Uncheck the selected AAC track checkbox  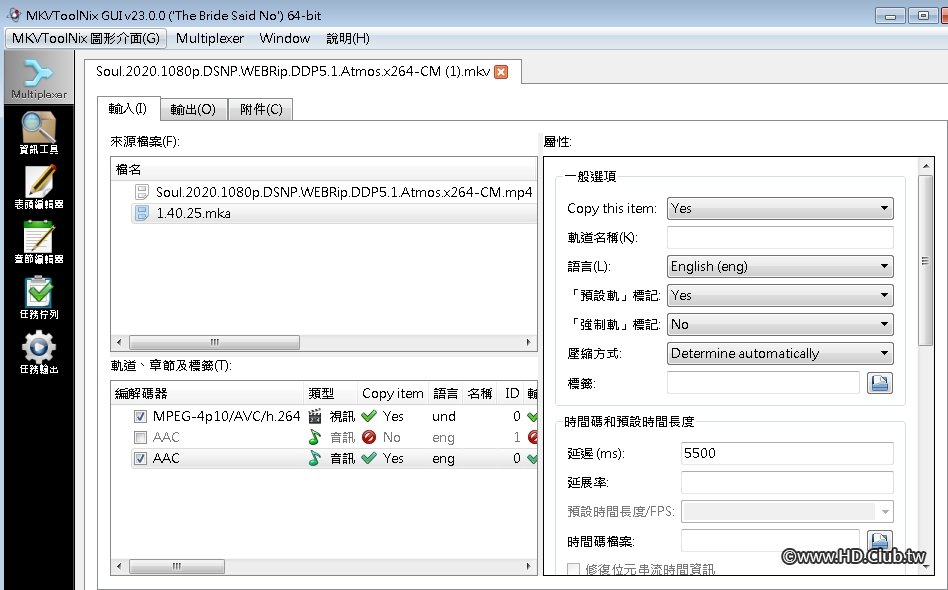pyautogui.click(x=140, y=458)
